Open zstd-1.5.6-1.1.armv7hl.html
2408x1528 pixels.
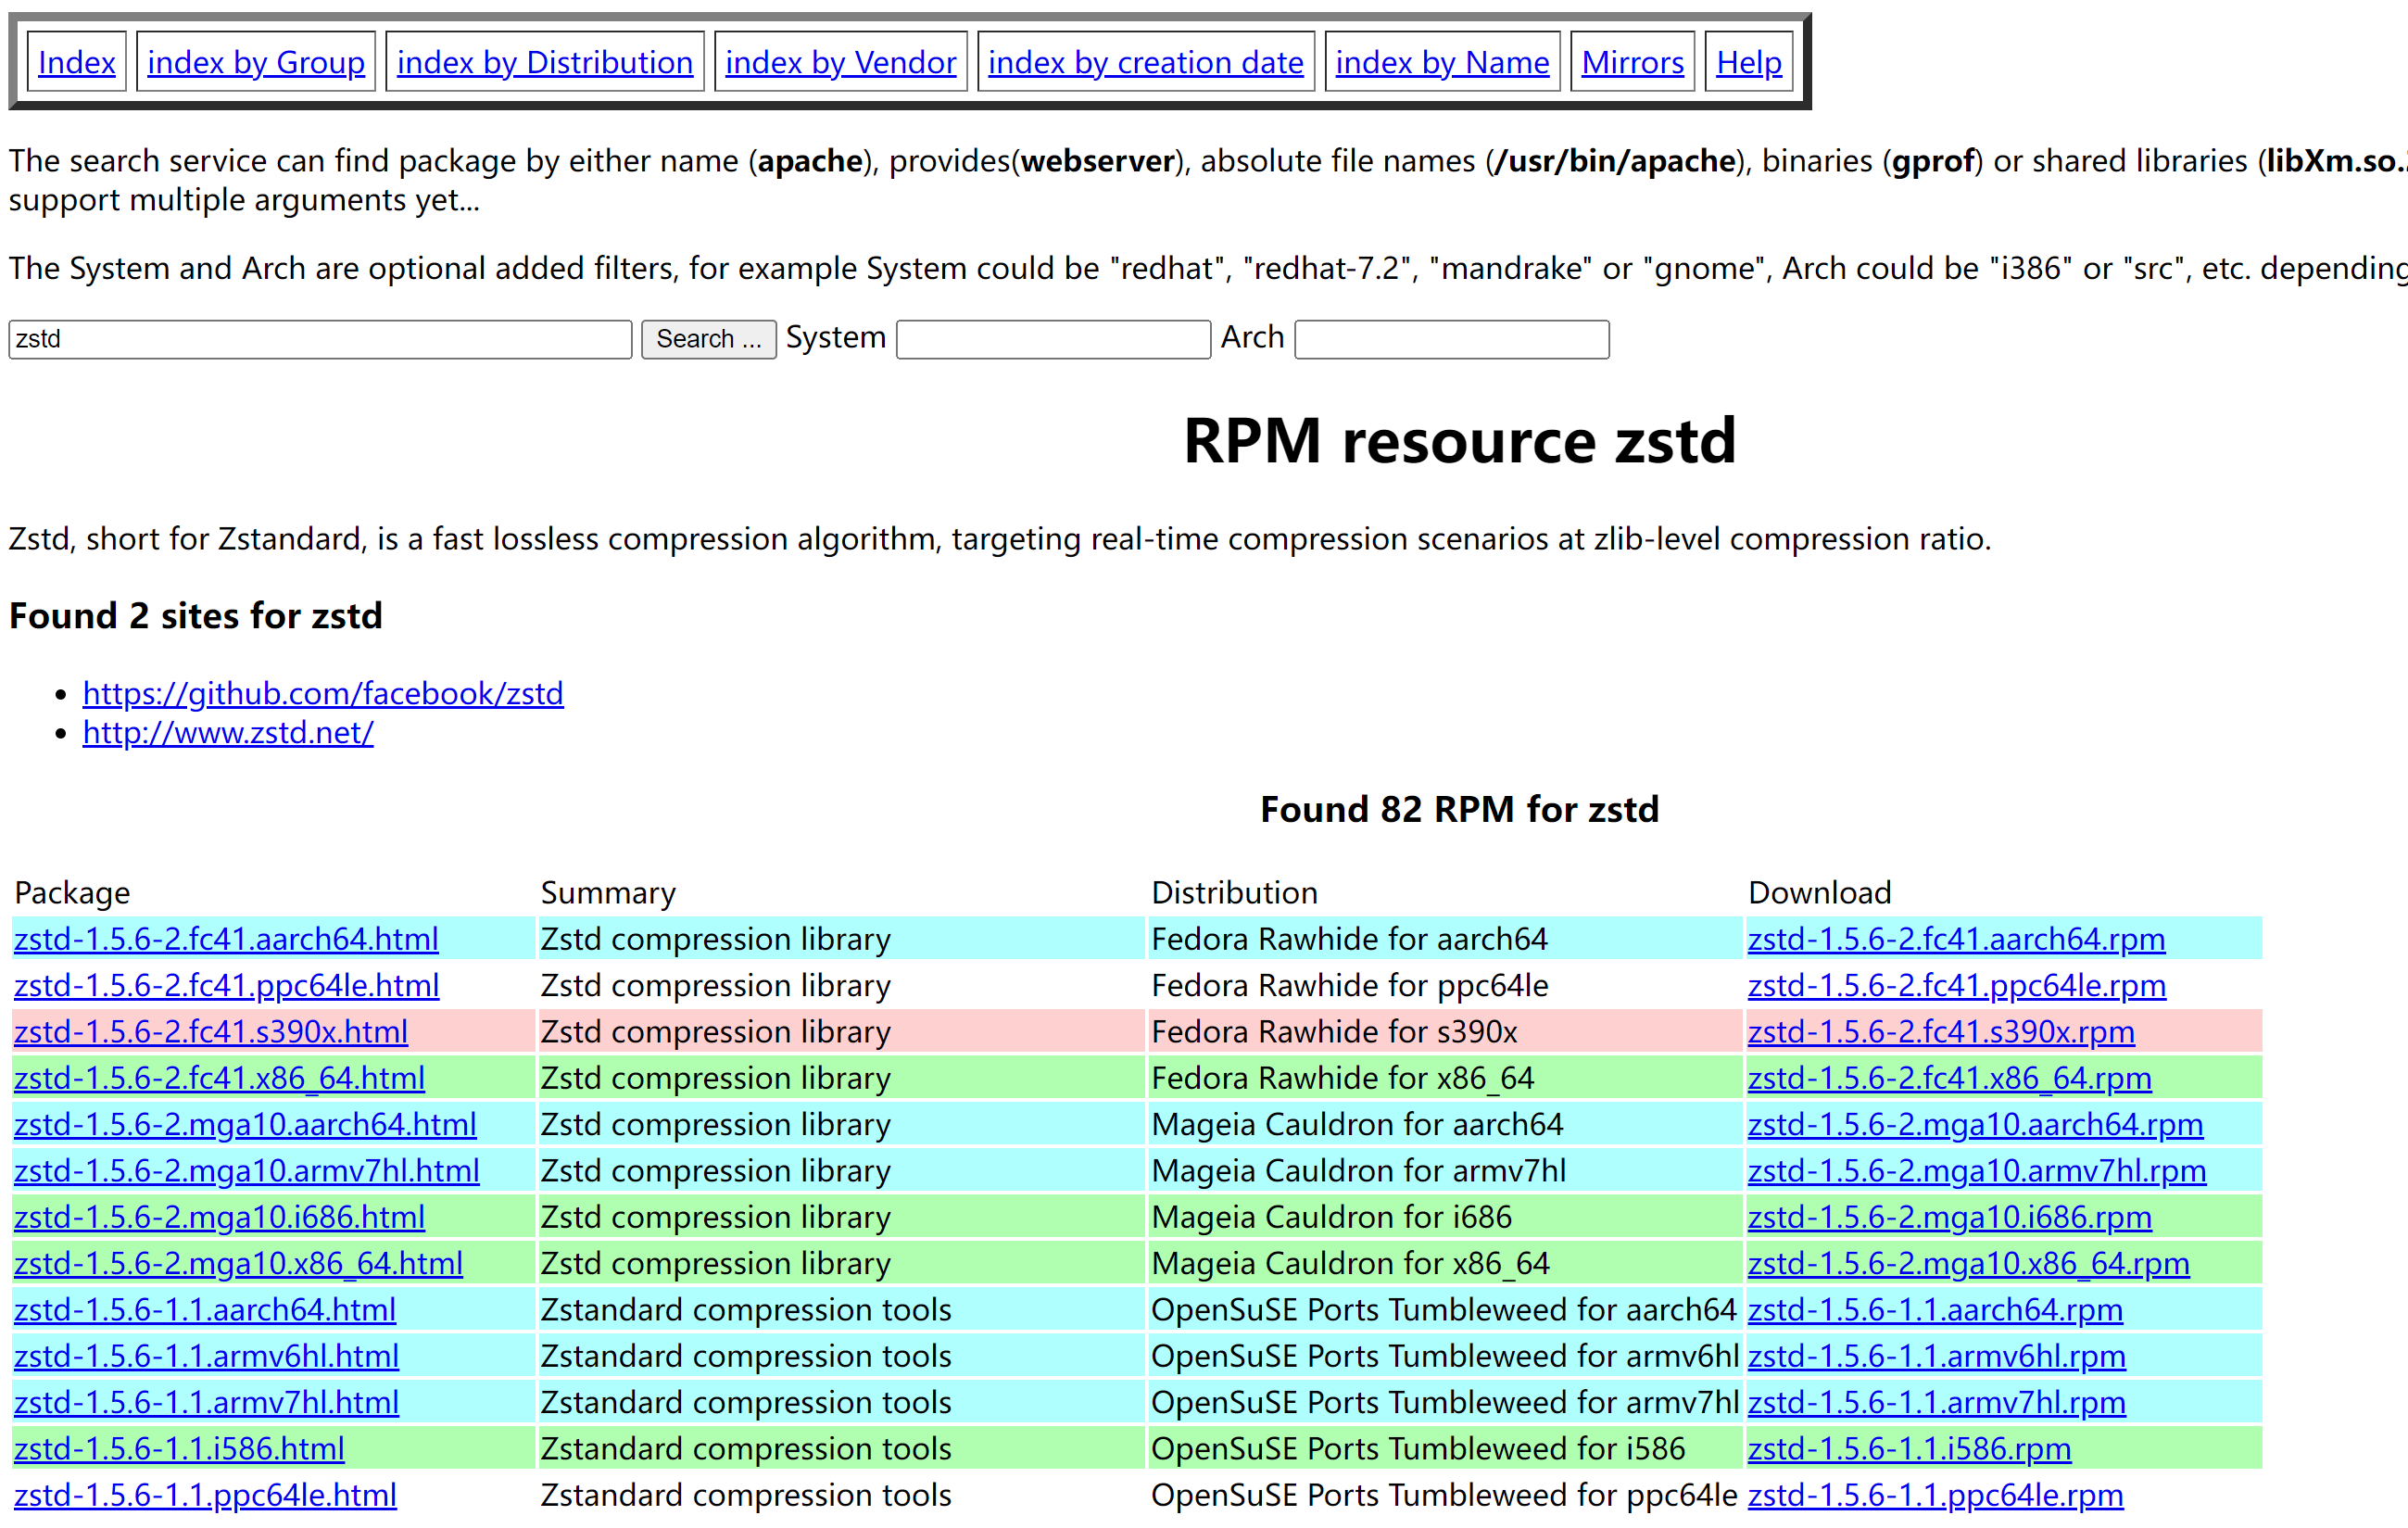click(x=206, y=1402)
